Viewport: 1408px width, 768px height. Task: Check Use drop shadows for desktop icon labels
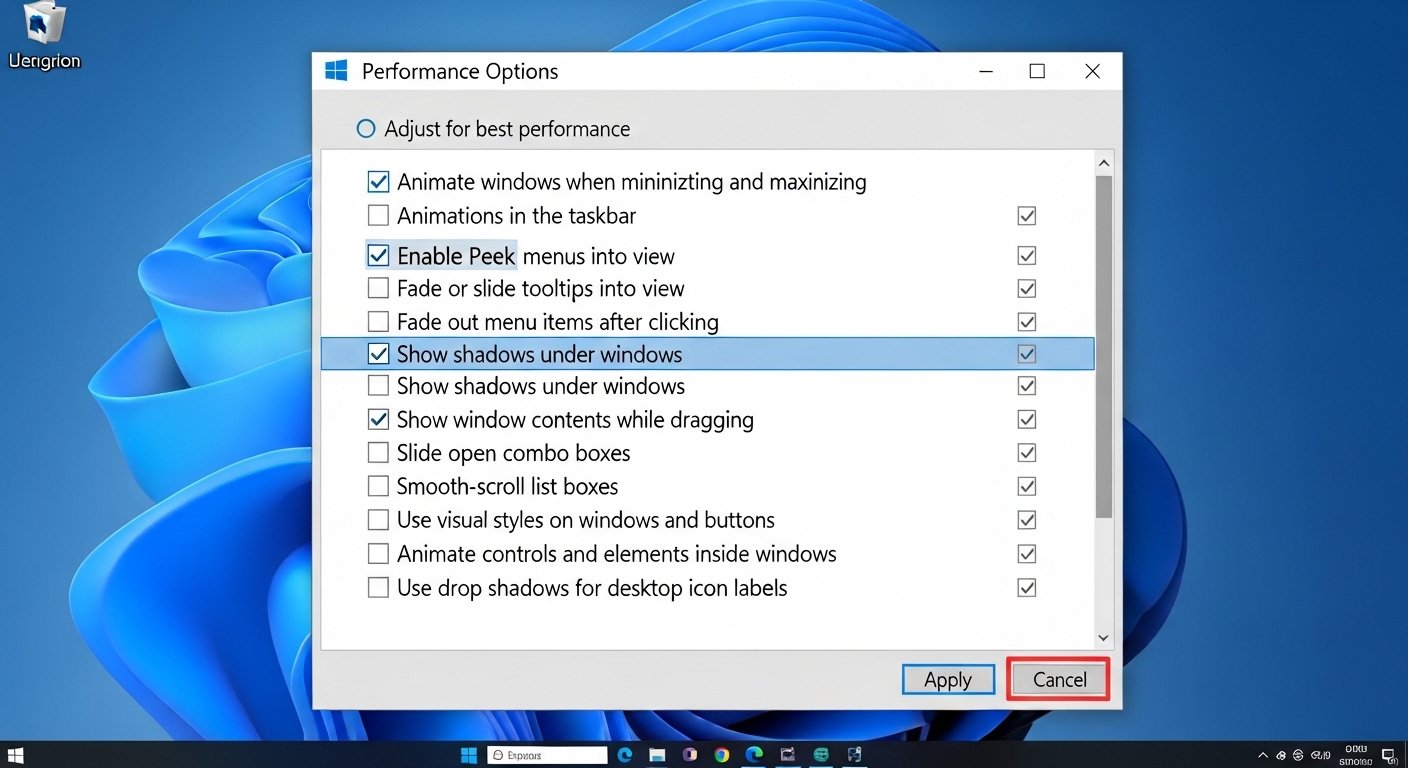[x=378, y=588]
